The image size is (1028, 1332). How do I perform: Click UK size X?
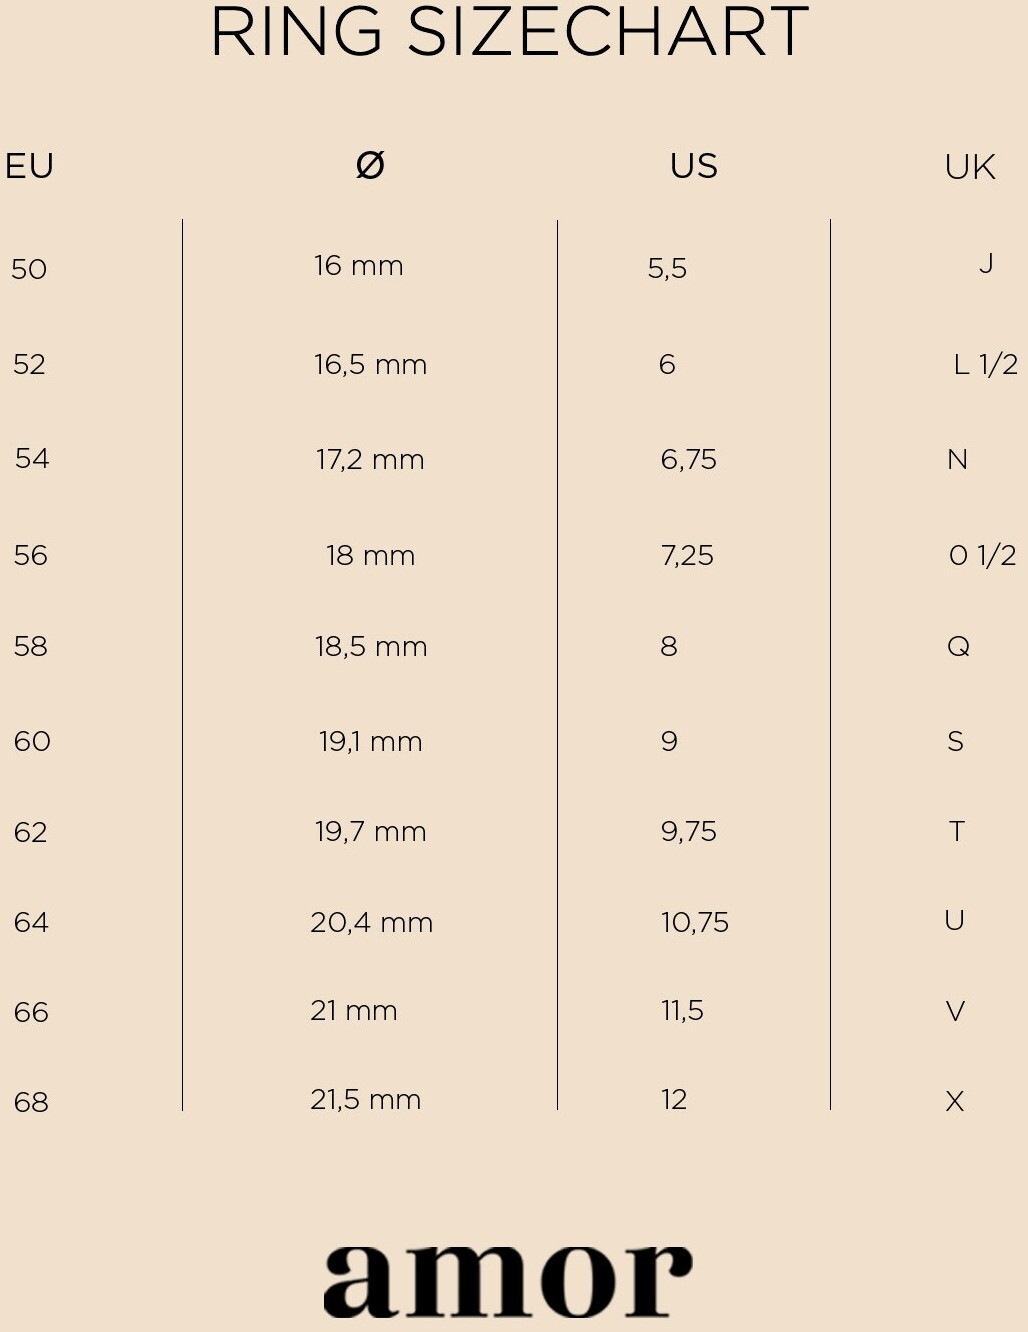click(x=955, y=1102)
